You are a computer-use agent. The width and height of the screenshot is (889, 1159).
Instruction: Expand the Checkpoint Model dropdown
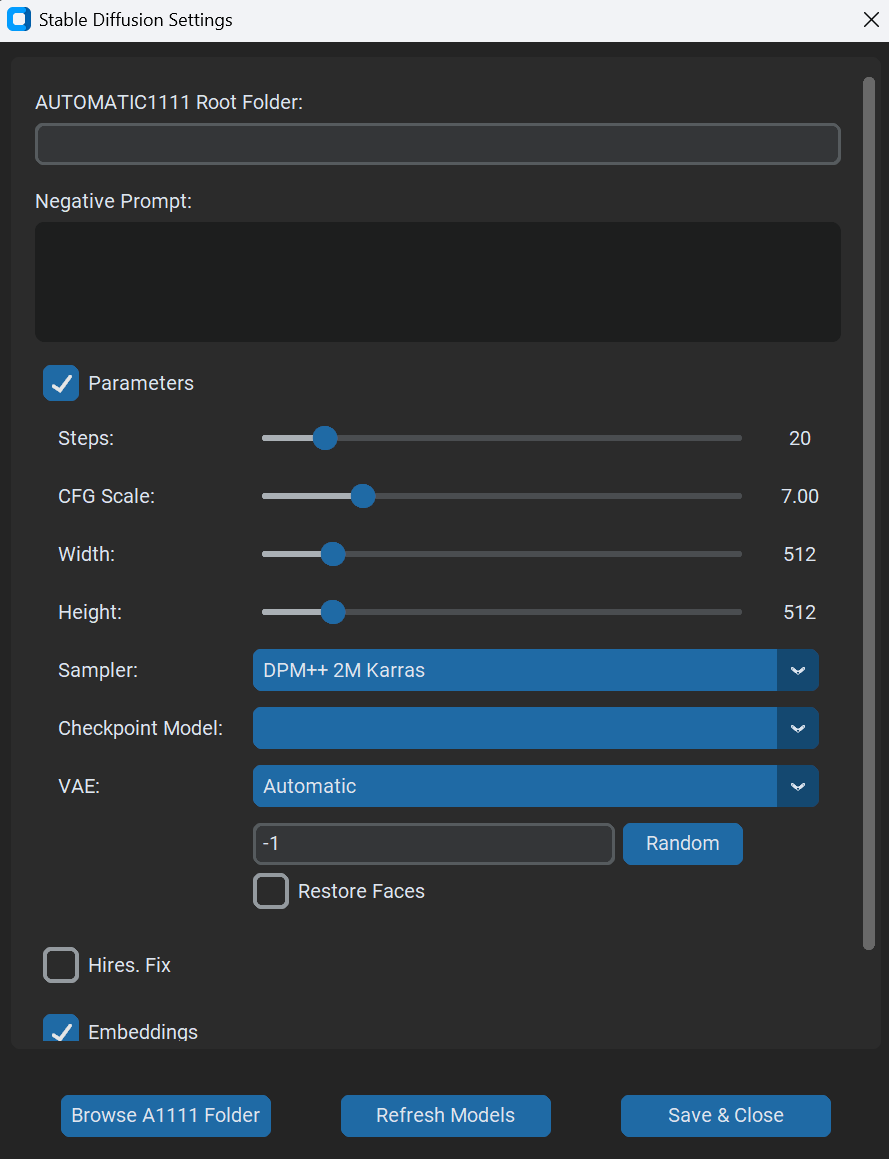(797, 728)
